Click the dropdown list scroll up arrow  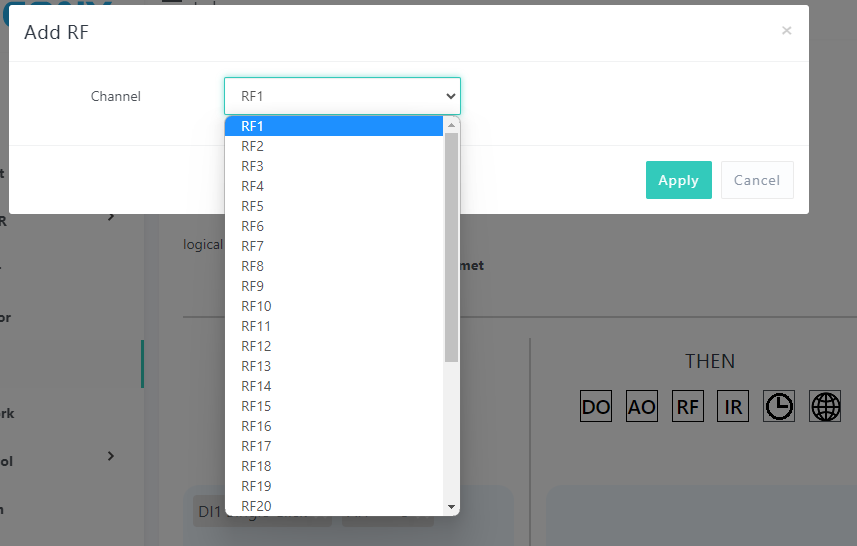[451, 125]
